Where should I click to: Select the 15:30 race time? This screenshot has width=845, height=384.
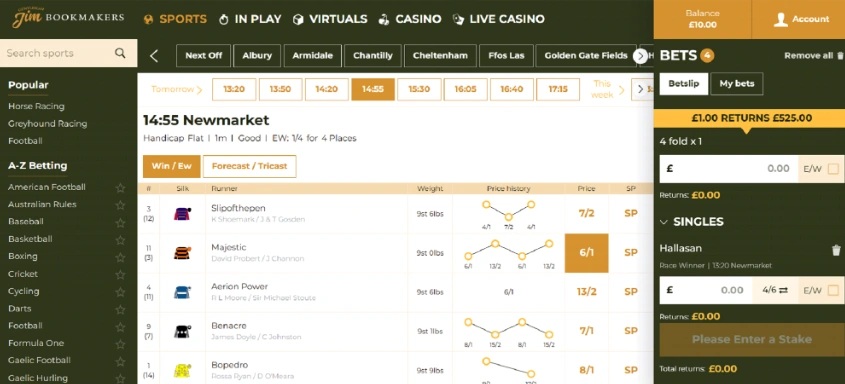[x=419, y=89]
